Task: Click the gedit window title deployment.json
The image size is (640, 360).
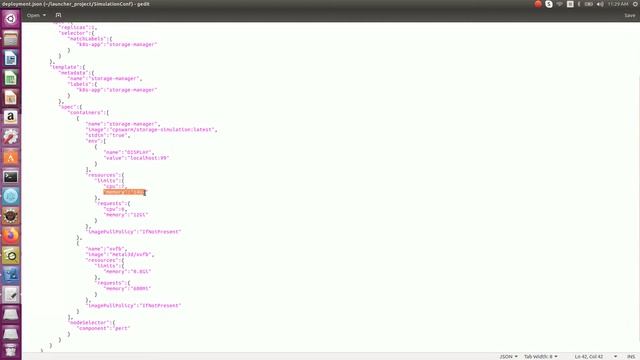Action: (76, 4)
